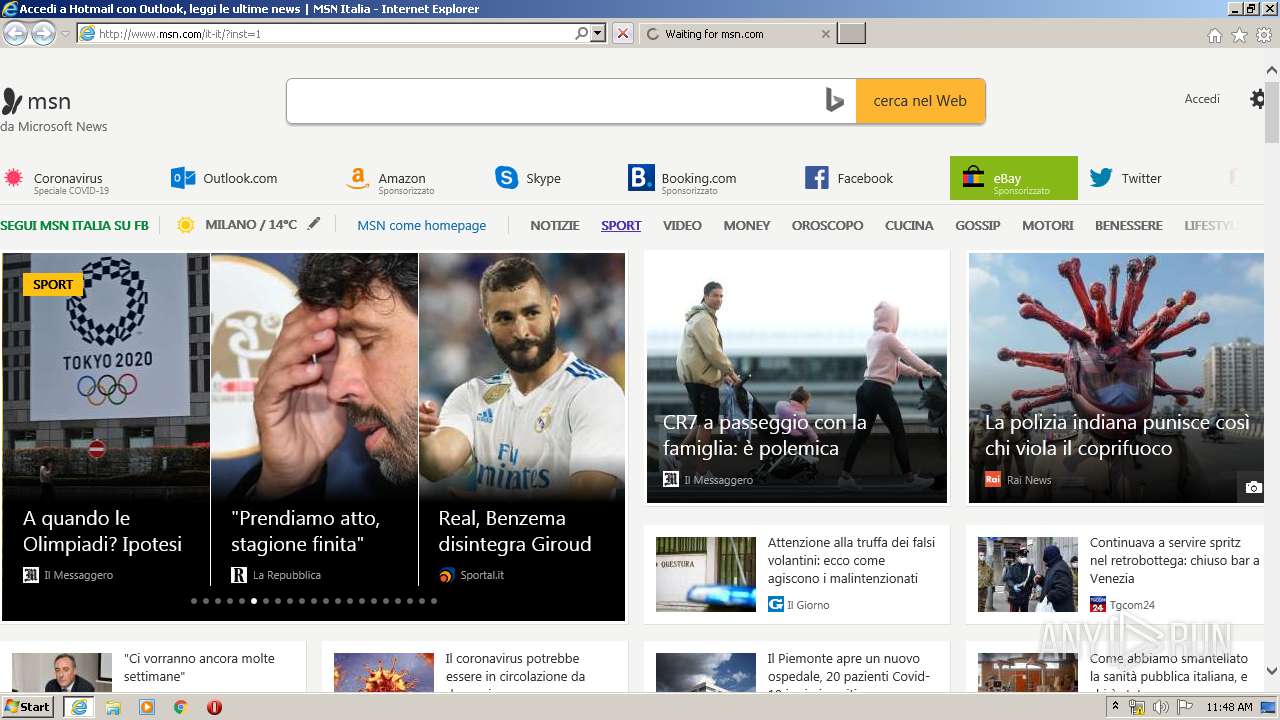This screenshot has width=1280, height=720.
Task: Click the page scrollbar up arrow
Action: (1271, 70)
